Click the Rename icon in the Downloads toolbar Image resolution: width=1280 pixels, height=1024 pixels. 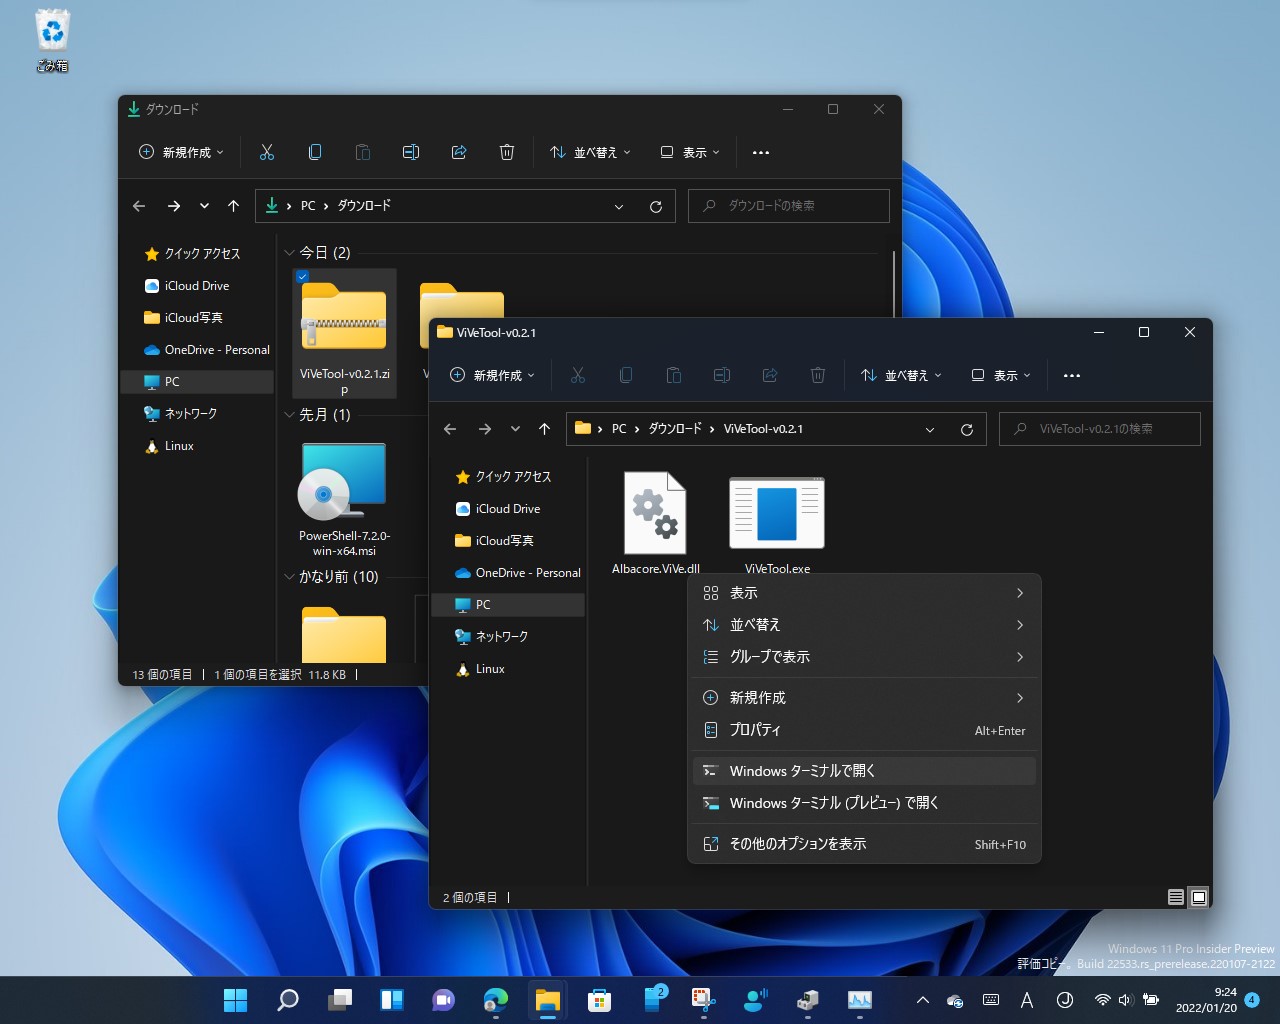(411, 152)
